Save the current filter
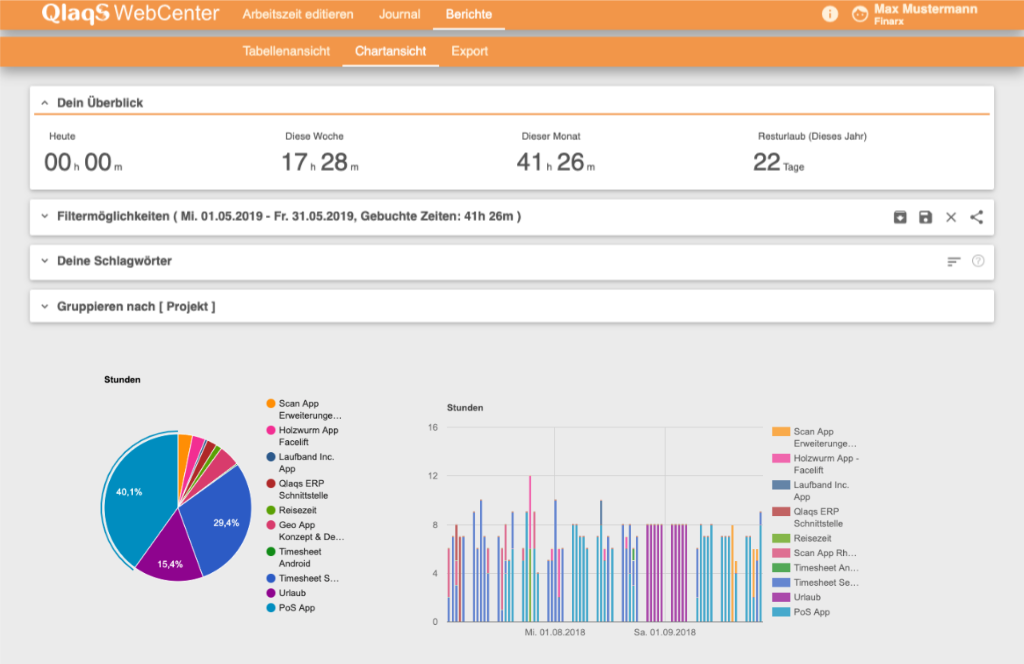1024x664 pixels. coord(925,217)
